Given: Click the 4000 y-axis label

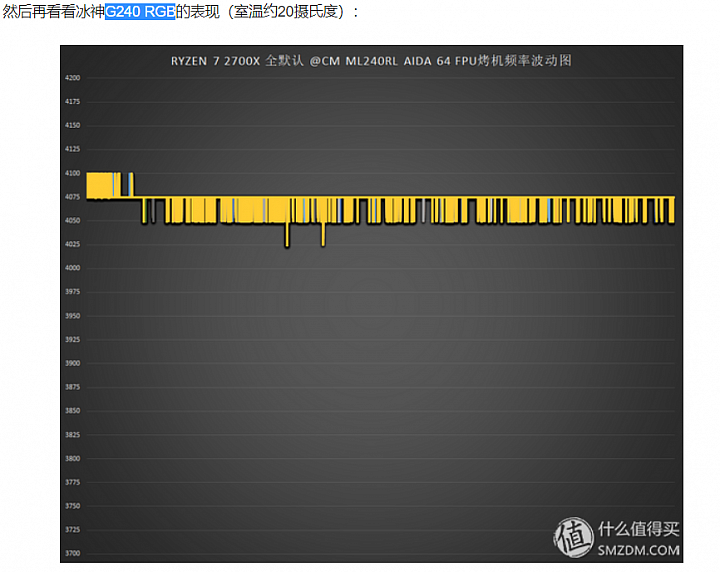Looking at the screenshot, I should tap(73, 268).
